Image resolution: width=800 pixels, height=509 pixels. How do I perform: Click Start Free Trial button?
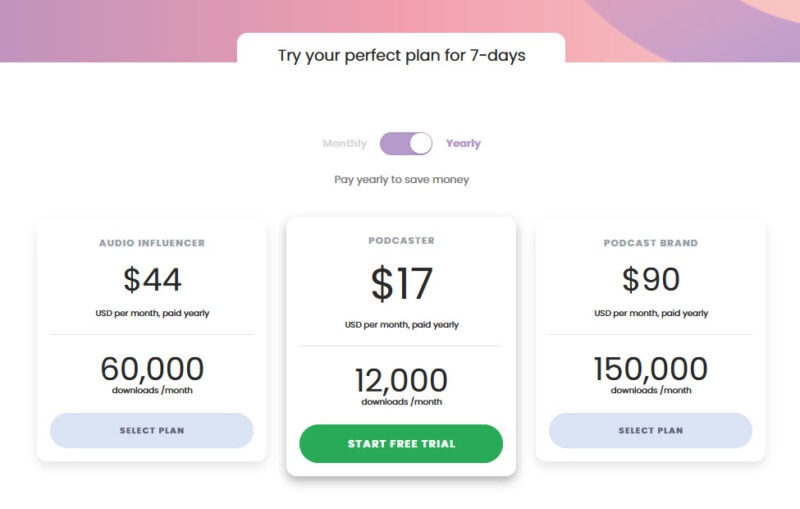(x=401, y=444)
